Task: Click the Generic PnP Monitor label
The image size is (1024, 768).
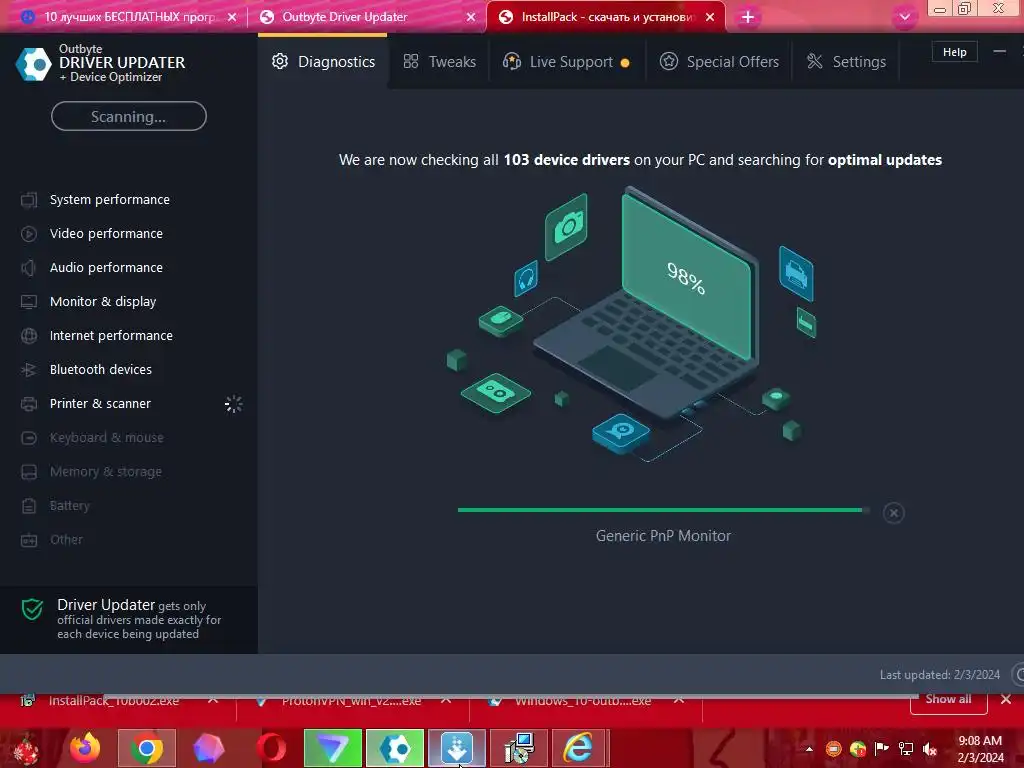Action: [664, 536]
